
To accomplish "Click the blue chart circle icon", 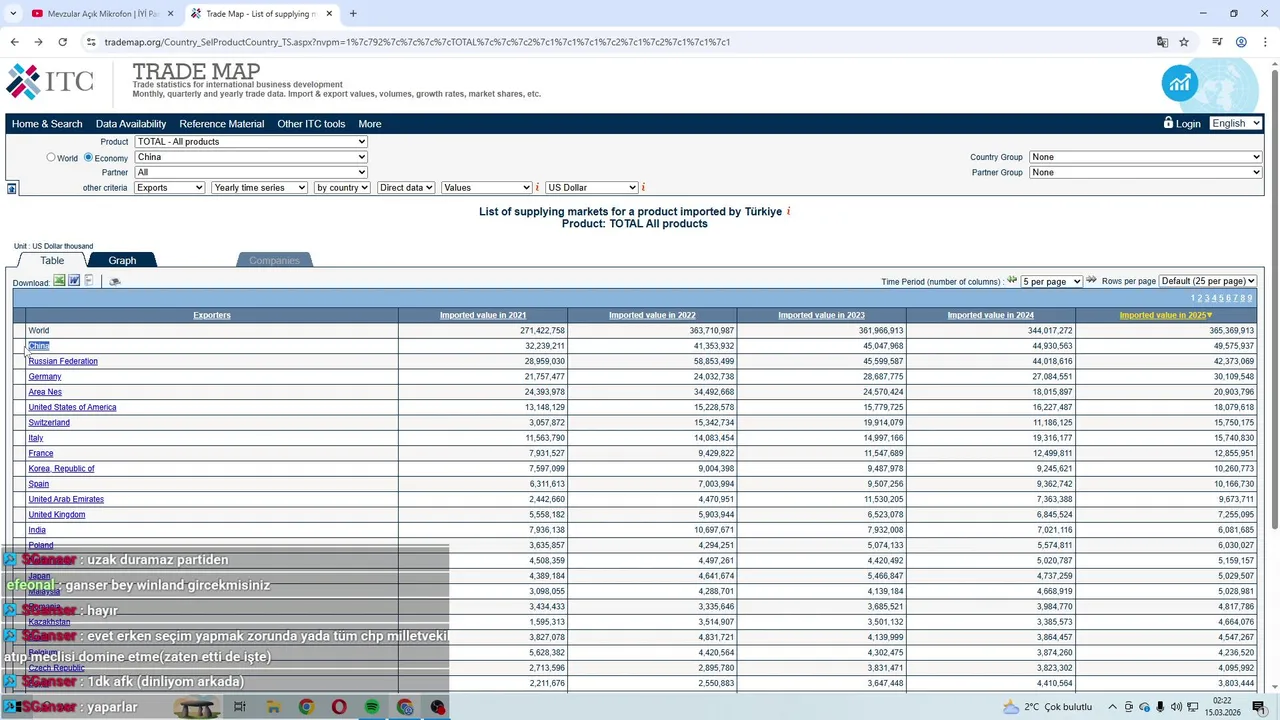I will coord(1180,83).
